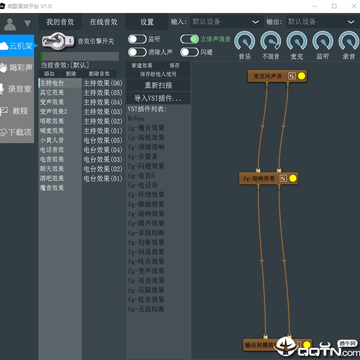Click the 添加 button
The width and height of the screenshot is (360, 360).
coord(49,74)
